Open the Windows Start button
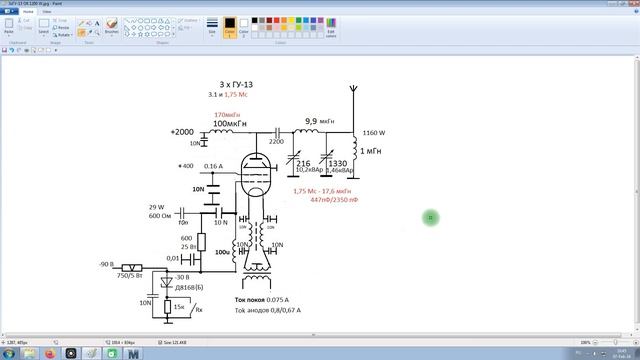The image size is (640, 360). click(9, 353)
